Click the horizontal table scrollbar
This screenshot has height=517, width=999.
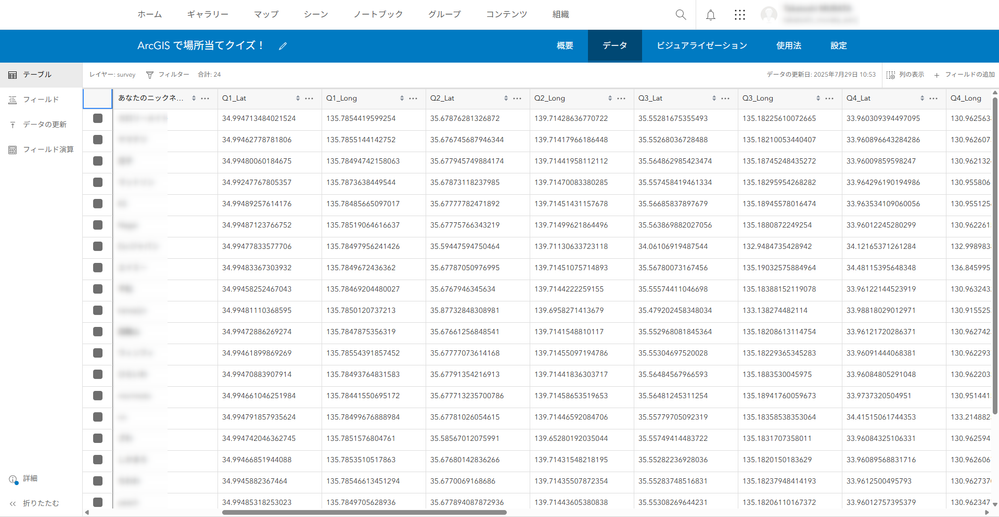coord(364,512)
